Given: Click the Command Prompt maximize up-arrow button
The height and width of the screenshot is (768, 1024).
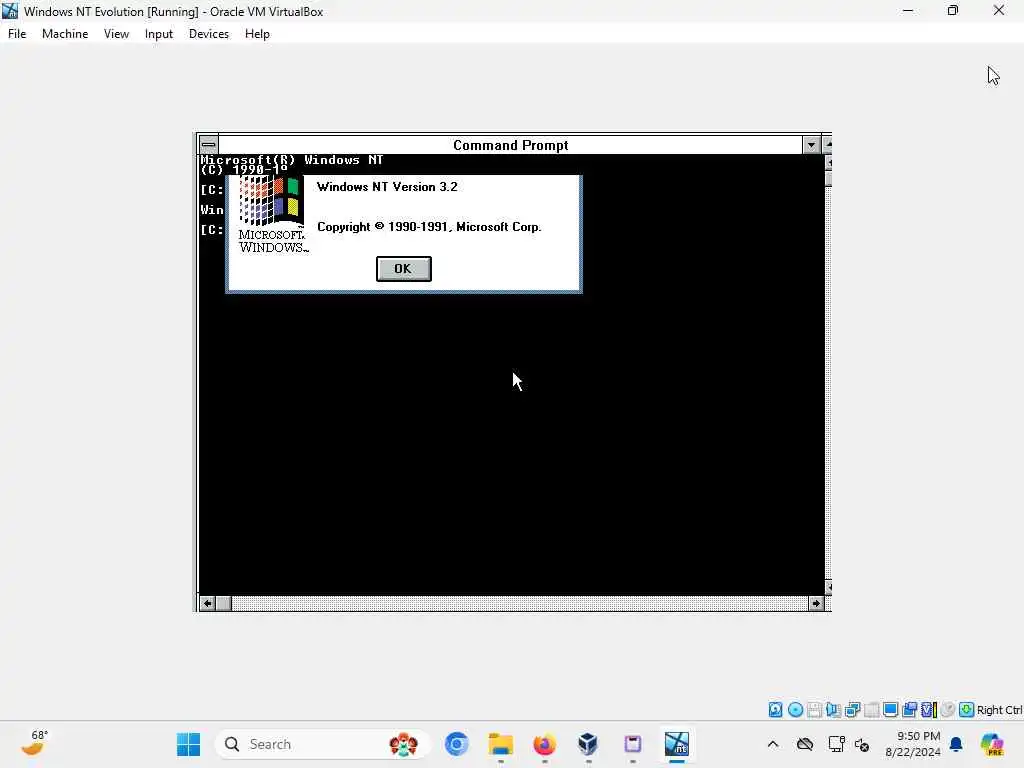Looking at the screenshot, I should [x=827, y=144].
